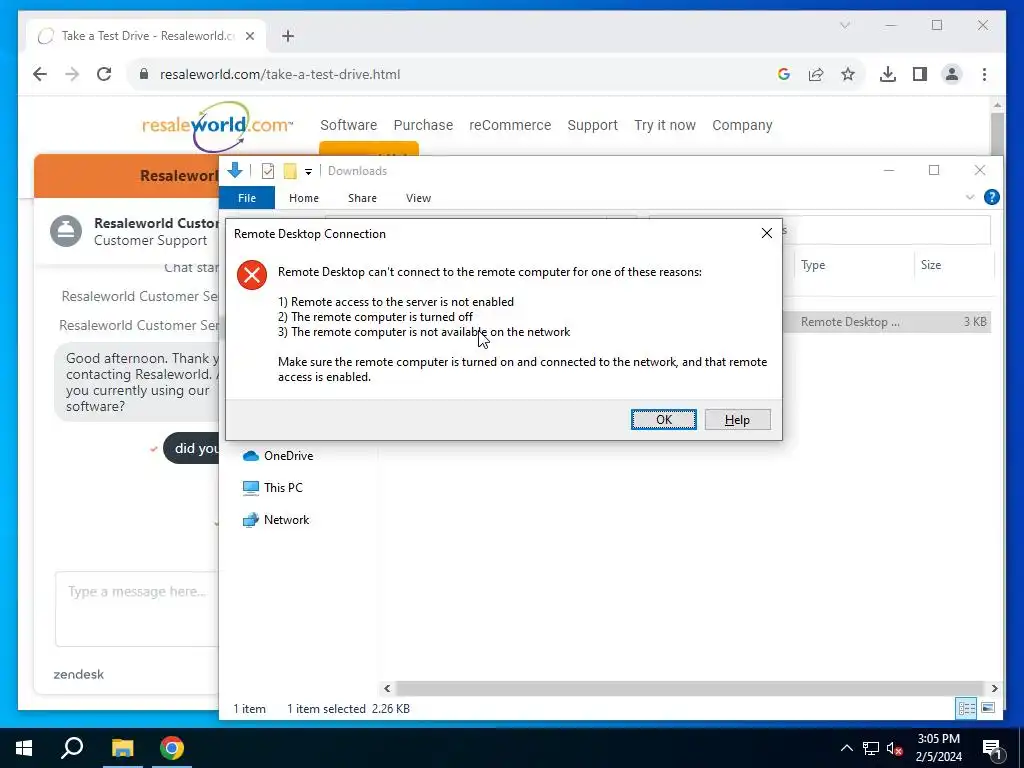Click the address bar URL in Chrome
Image resolution: width=1024 pixels, height=768 pixels.
pyautogui.click(x=280, y=74)
